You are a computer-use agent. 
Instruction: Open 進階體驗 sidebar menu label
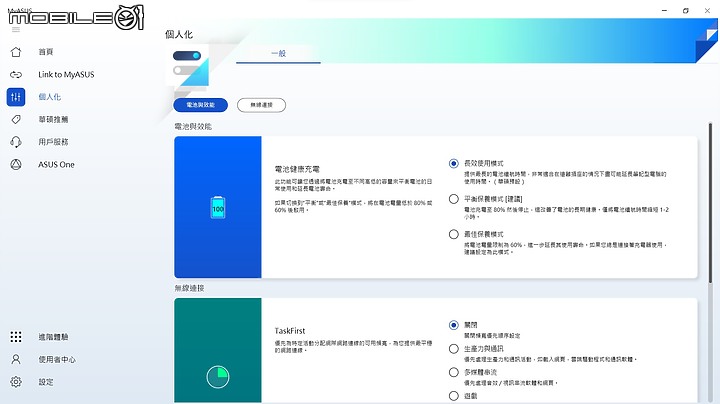point(53,337)
